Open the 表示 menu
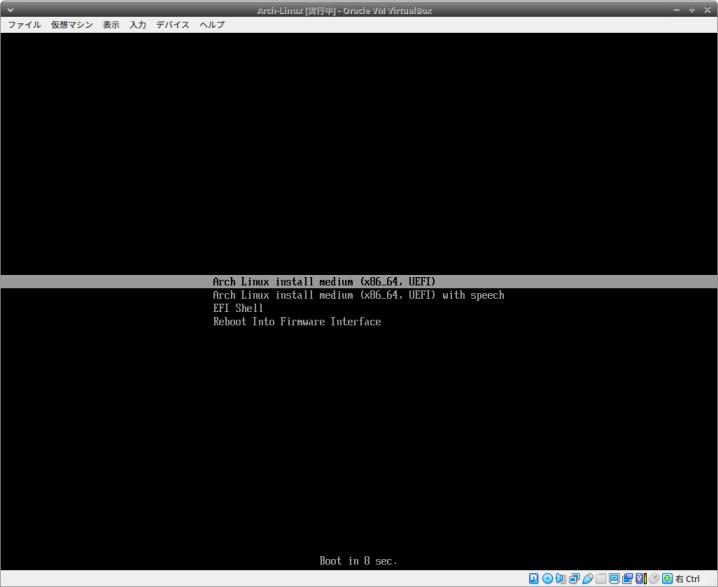This screenshot has height=587, width=718. (x=111, y=25)
